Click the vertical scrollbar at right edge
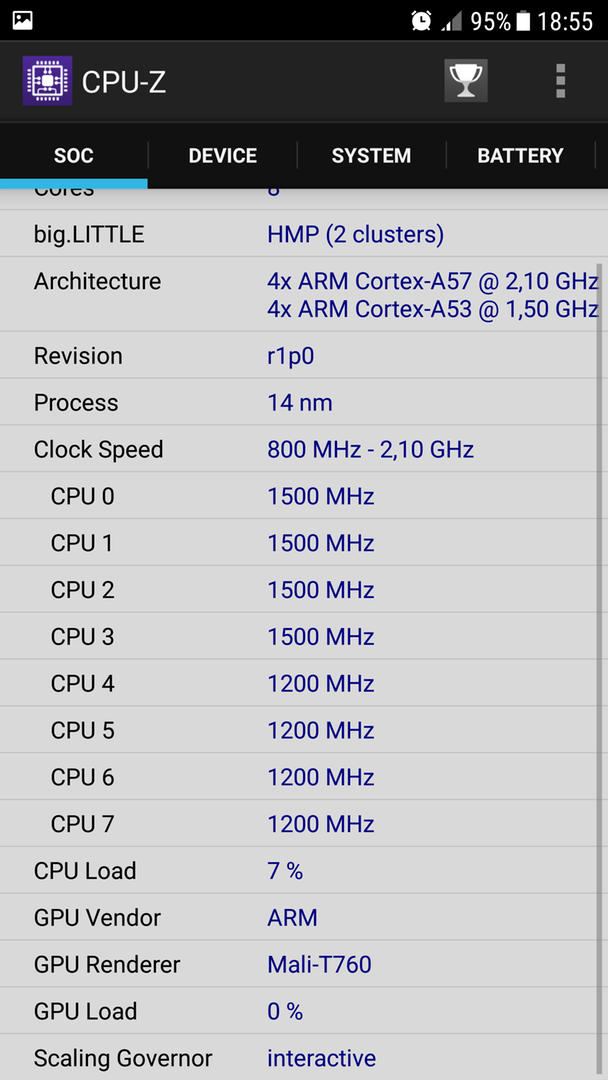Screen dimensions: 608x1080 pos(599,672)
